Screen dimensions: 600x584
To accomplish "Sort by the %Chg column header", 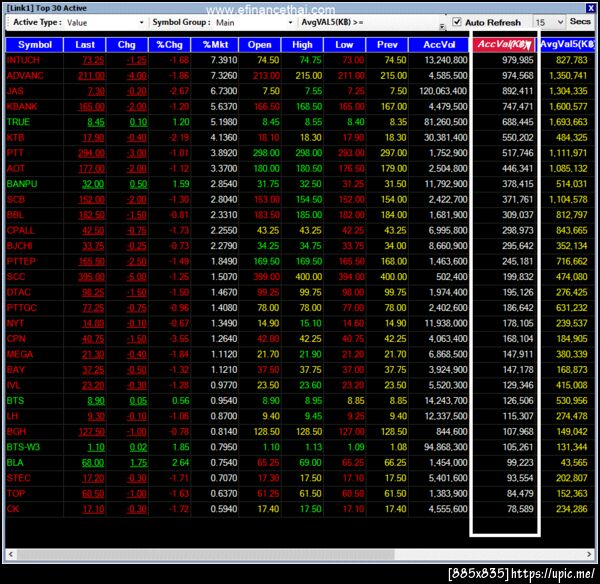I will coord(169,45).
